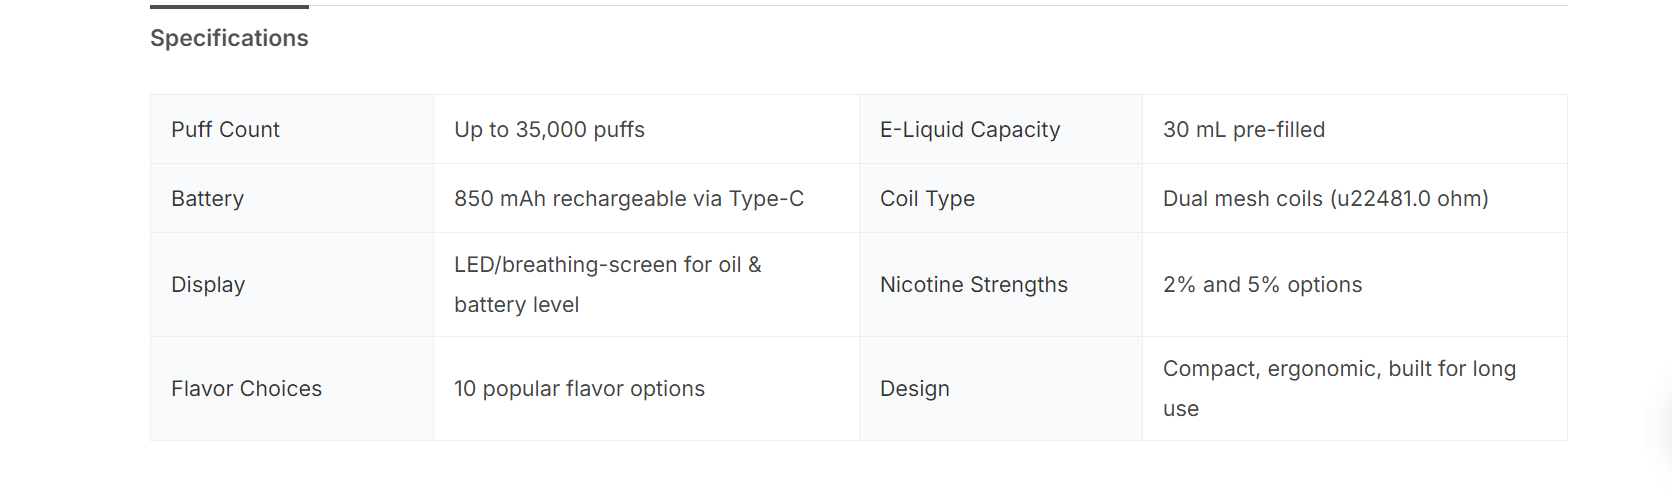Select the Specifications tab
Screen dimensions: 1672x499
click(x=229, y=38)
